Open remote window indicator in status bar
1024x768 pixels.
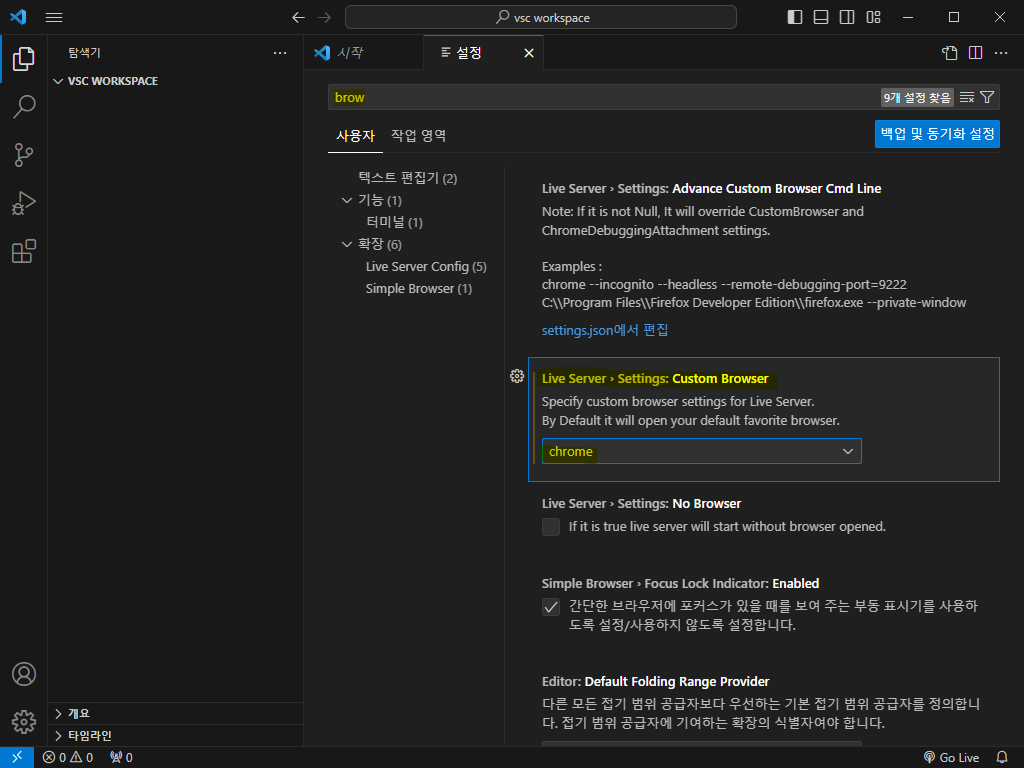(17, 757)
